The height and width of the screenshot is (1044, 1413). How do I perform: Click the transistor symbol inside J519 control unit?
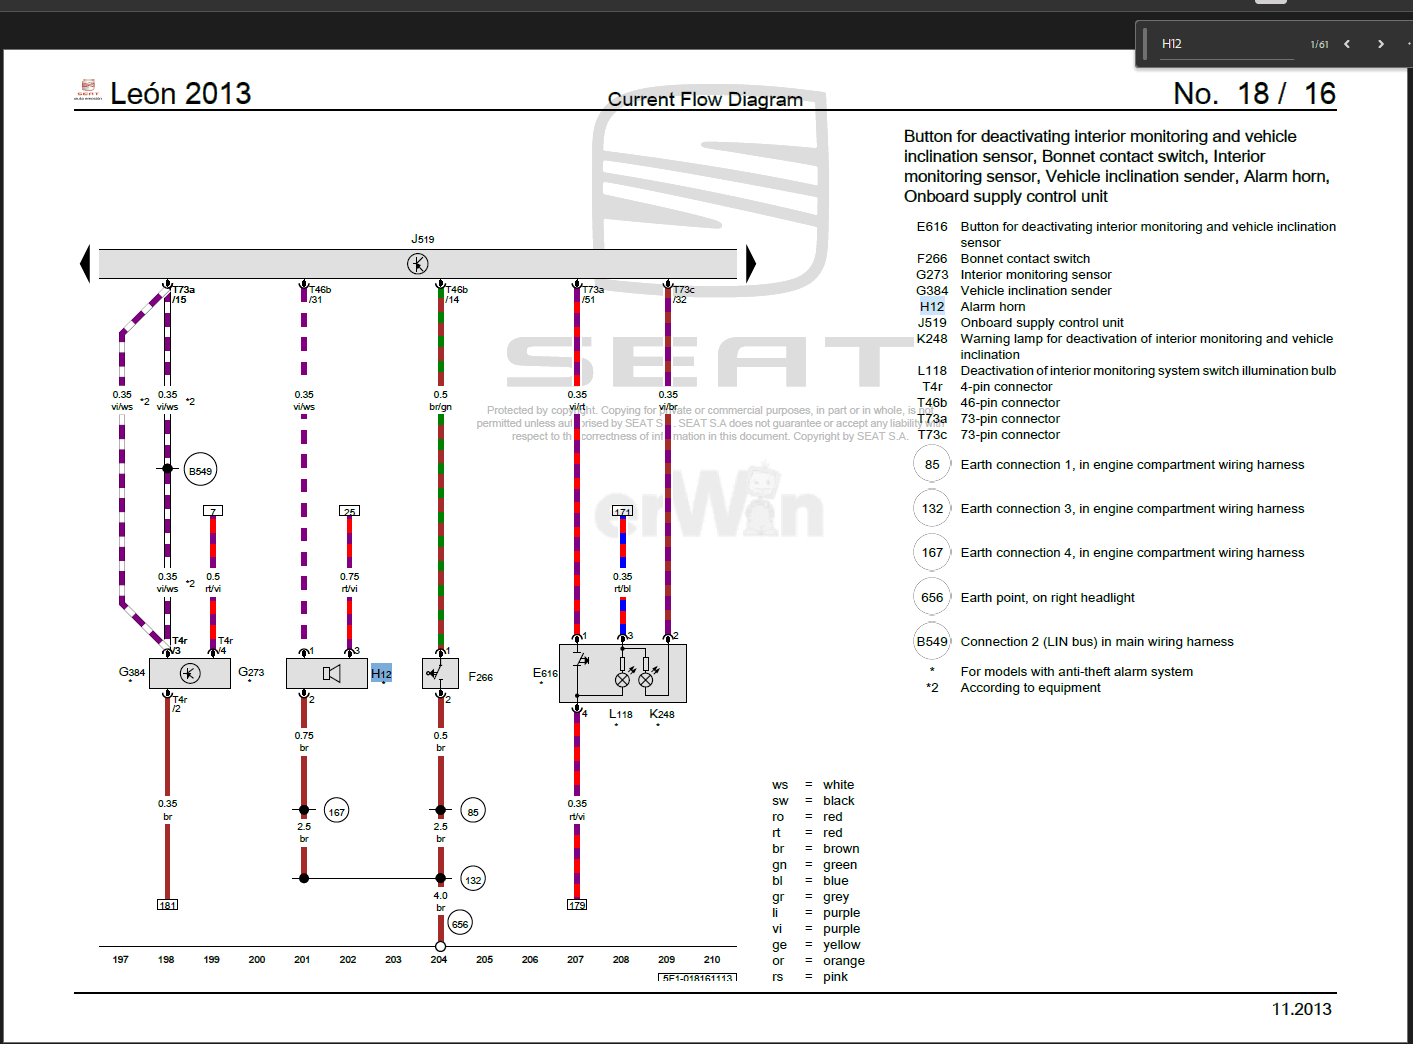(418, 263)
